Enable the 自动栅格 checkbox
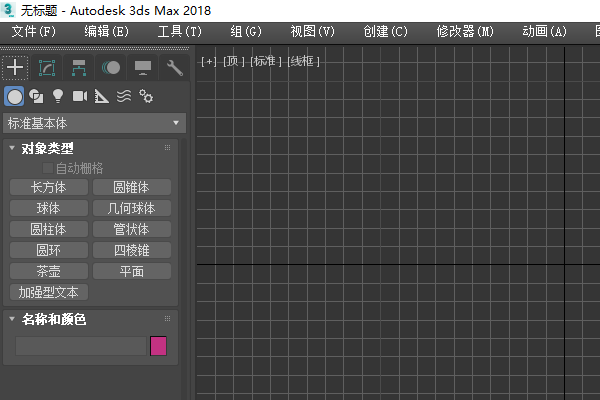Viewport: 600px width, 400px height. click(x=48, y=168)
